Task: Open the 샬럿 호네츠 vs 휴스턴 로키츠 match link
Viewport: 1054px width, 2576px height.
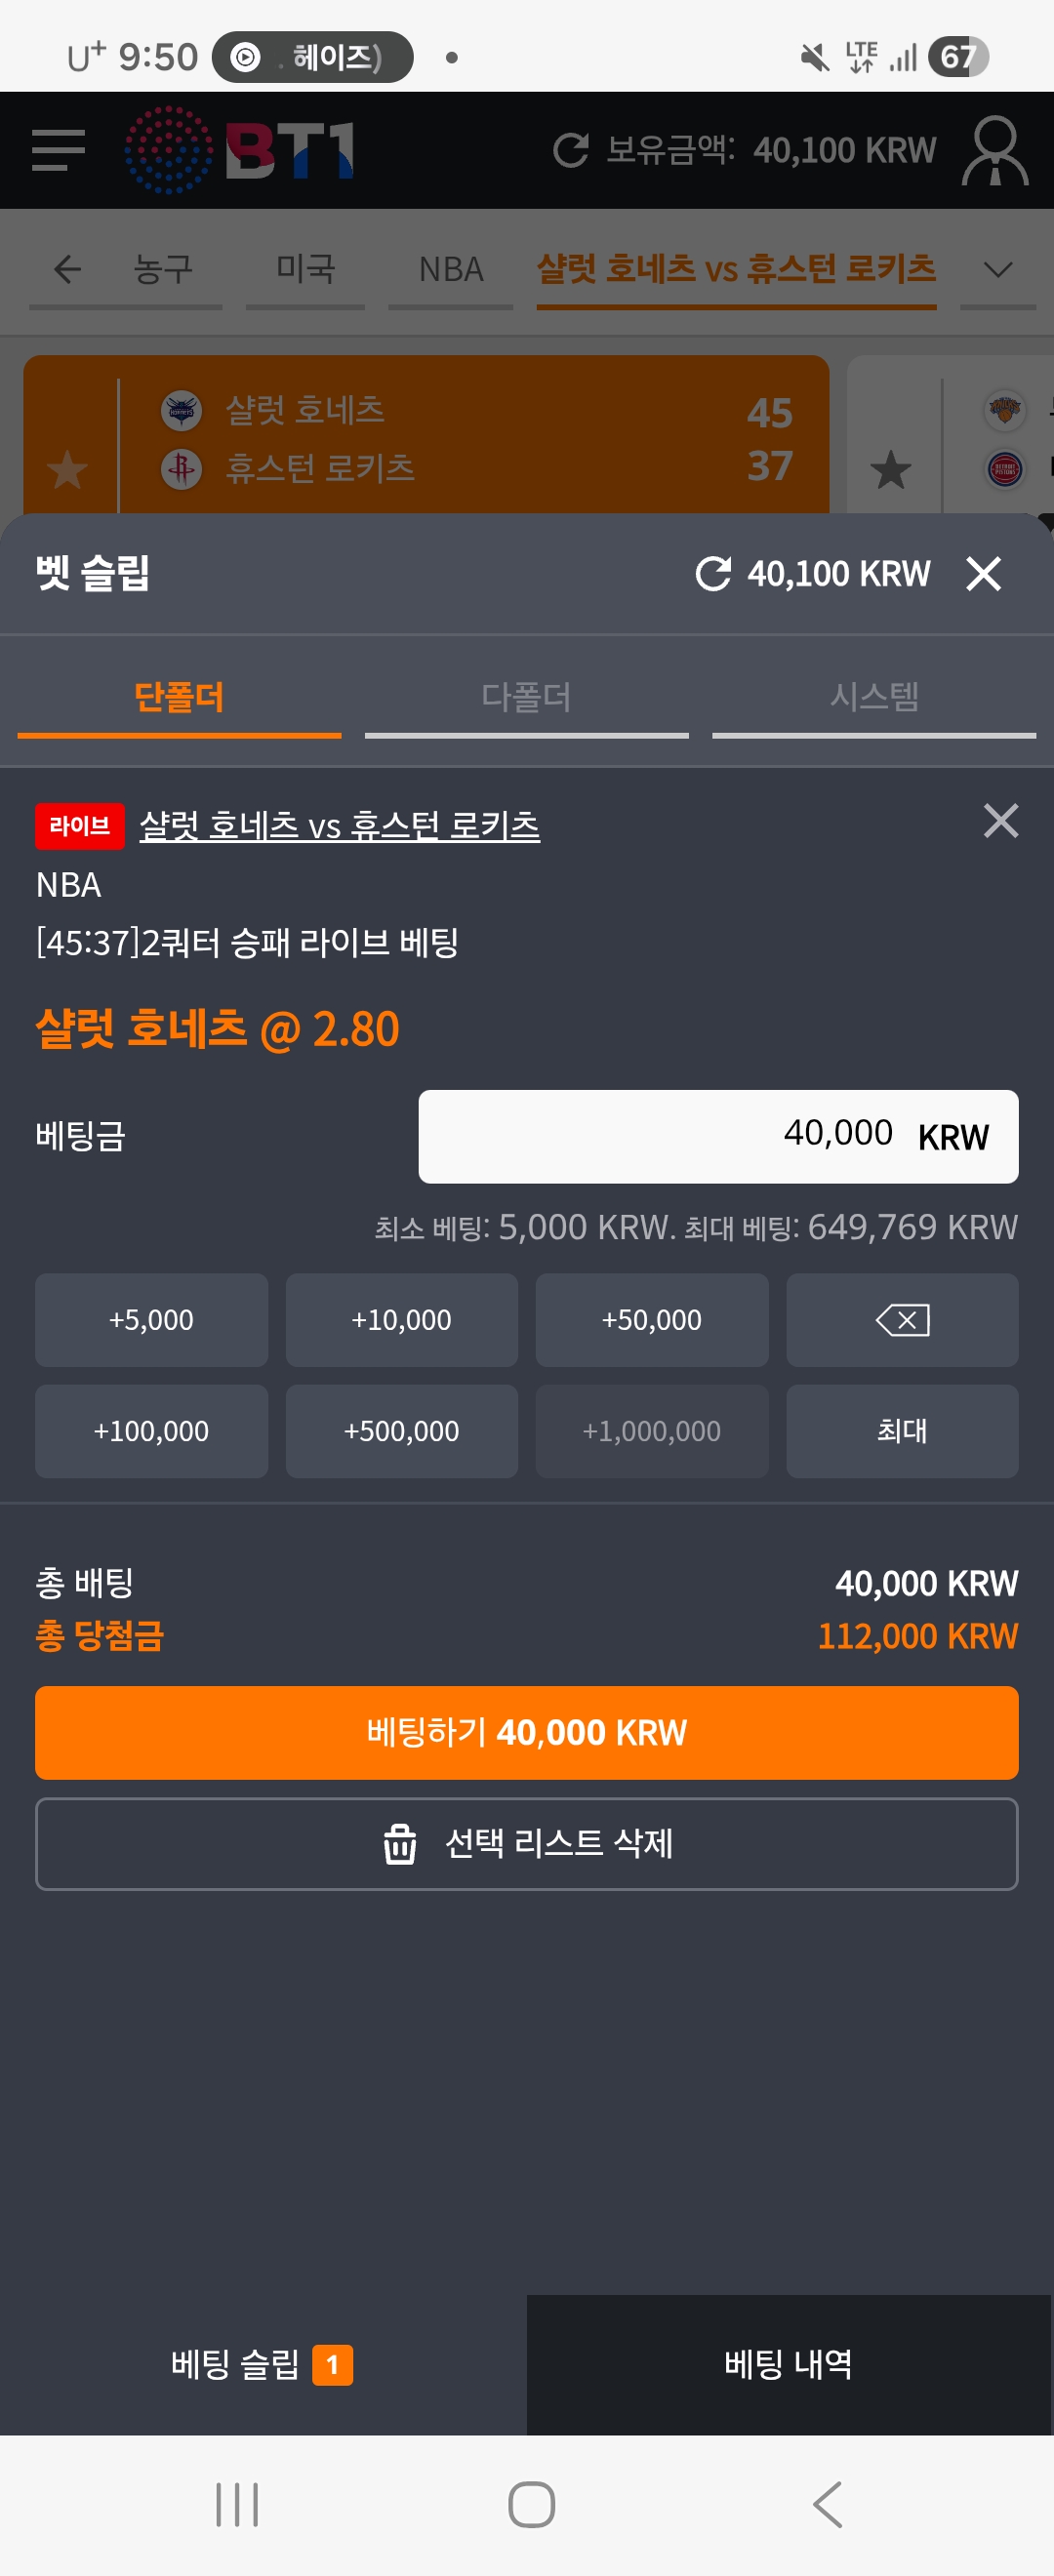Action: pos(339,825)
